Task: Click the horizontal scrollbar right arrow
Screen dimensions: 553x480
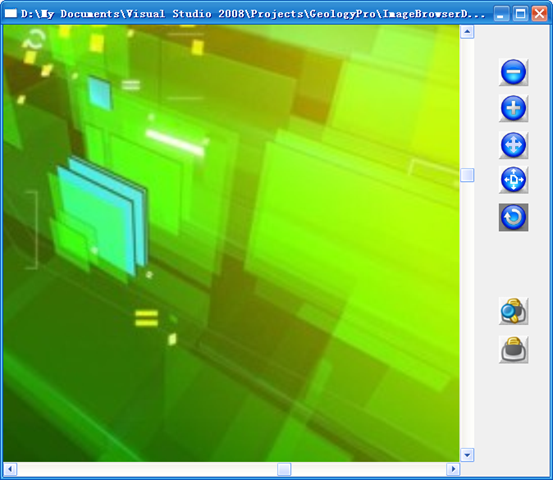Action: (453, 469)
